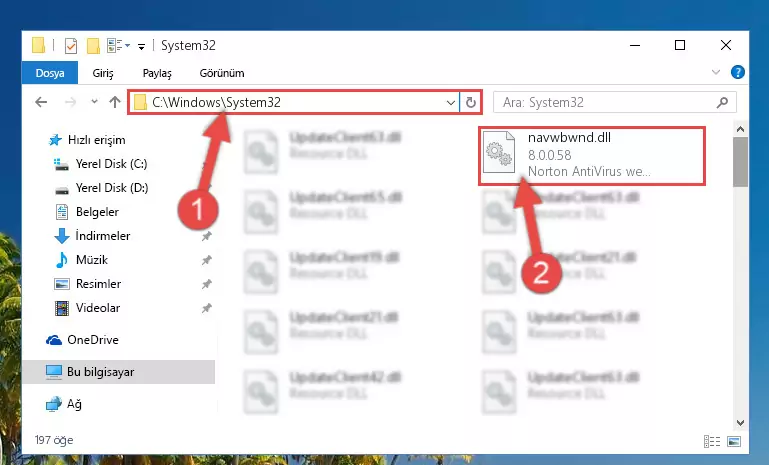
Task: Click the Ara: System32 search box
Action: pos(615,103)
